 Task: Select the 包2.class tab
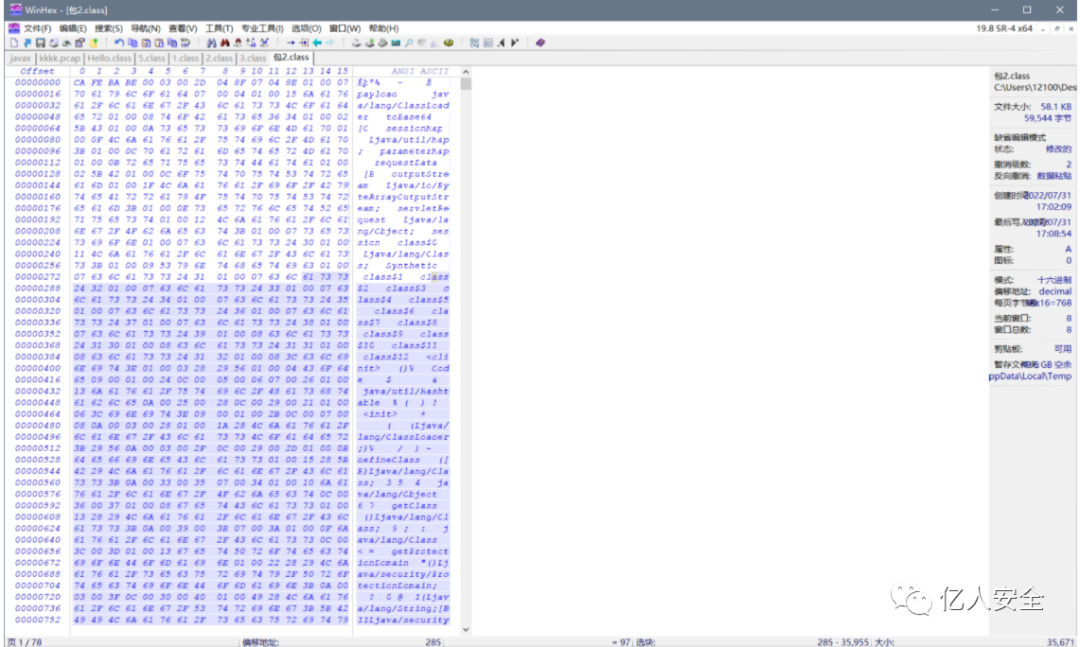click(x=291, y=57)
